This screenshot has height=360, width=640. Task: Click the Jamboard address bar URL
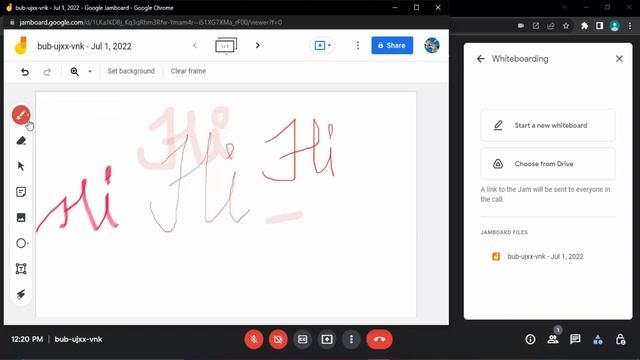pos(151,22)
